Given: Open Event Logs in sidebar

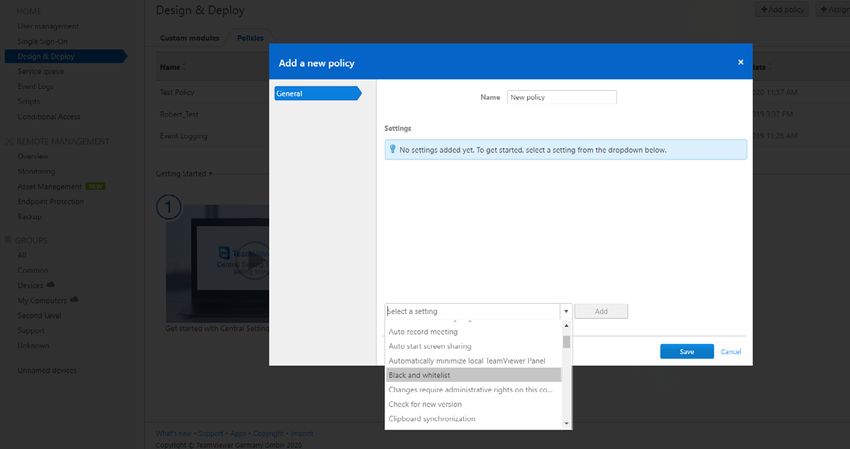Looking at the screenshot, I should [35, 86].
